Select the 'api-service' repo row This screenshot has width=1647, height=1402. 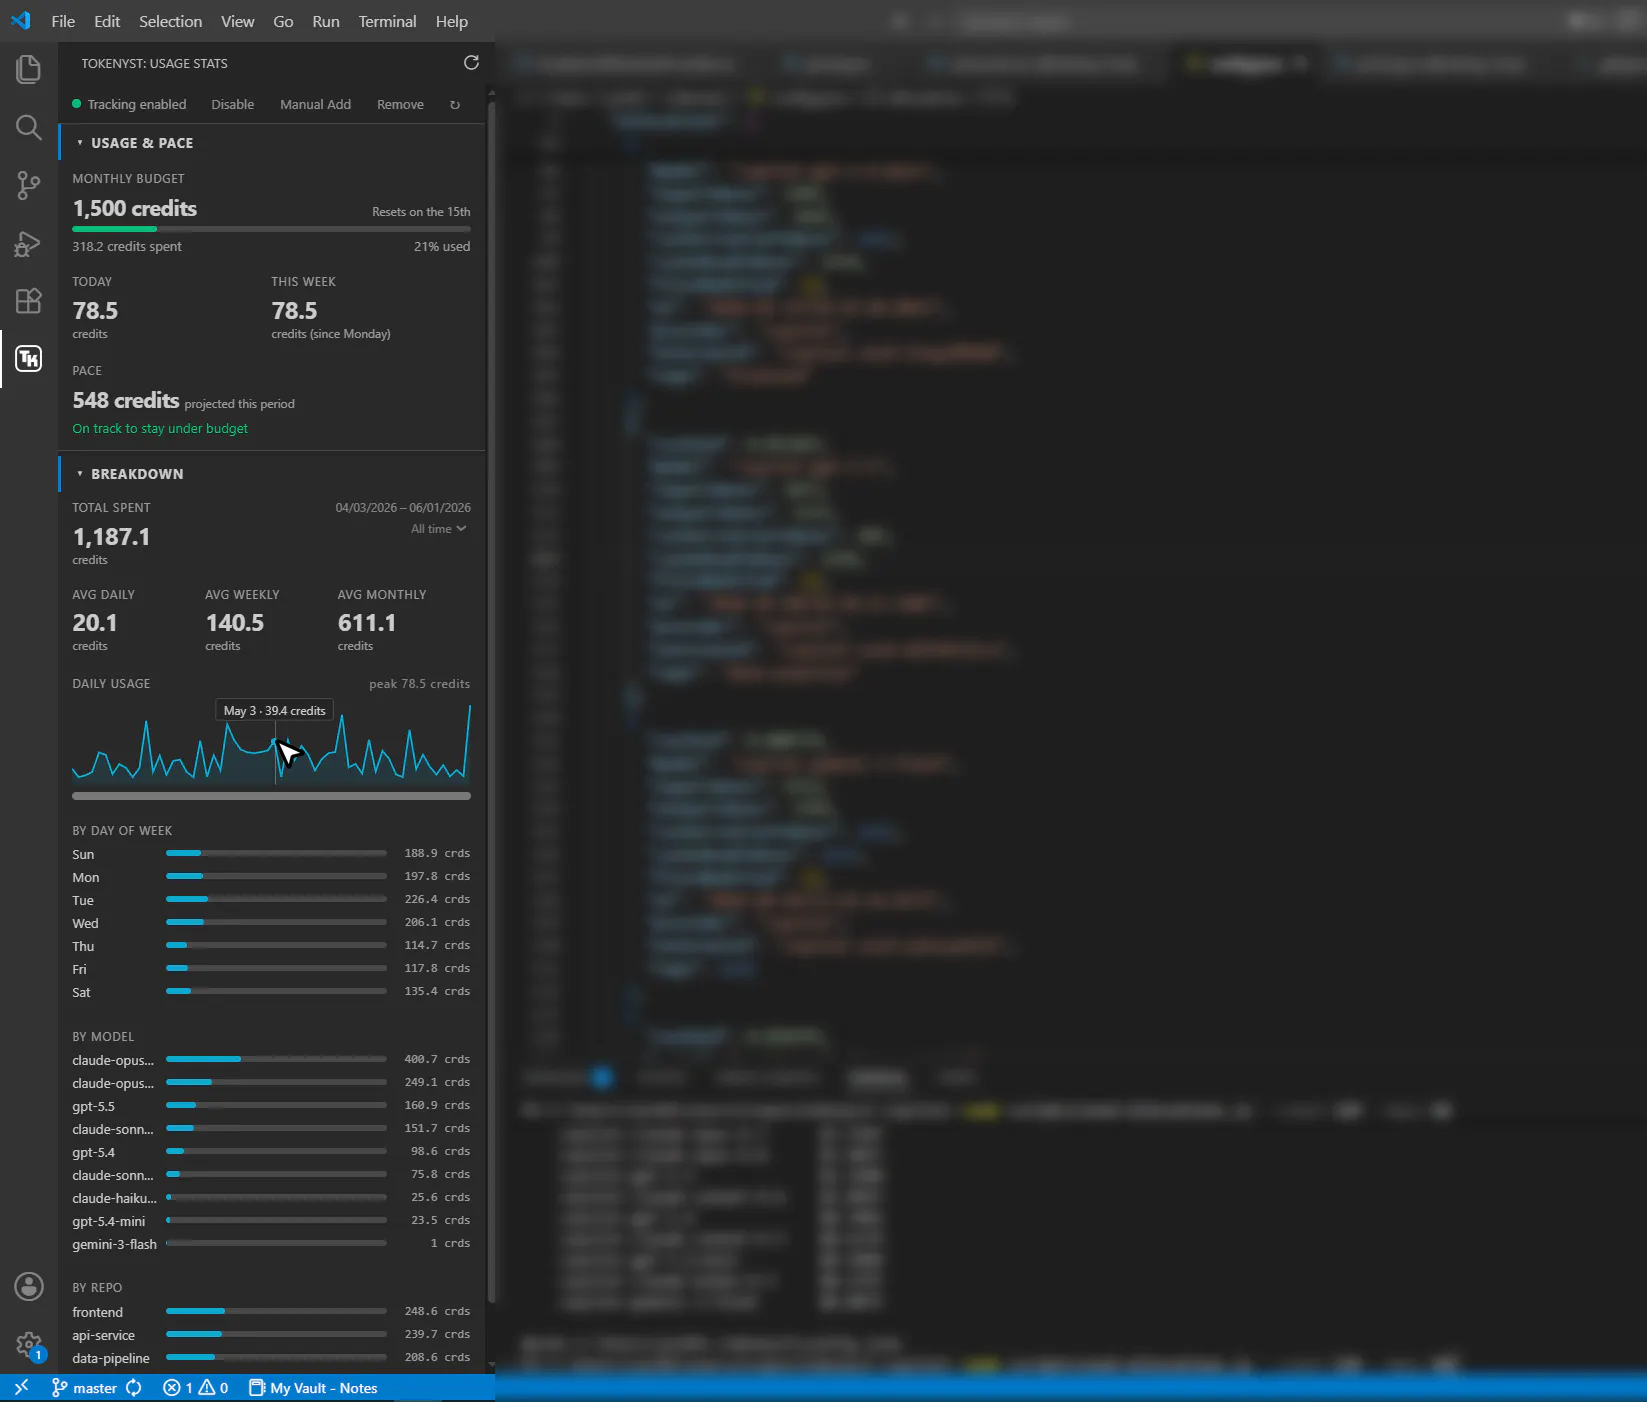271,1335
